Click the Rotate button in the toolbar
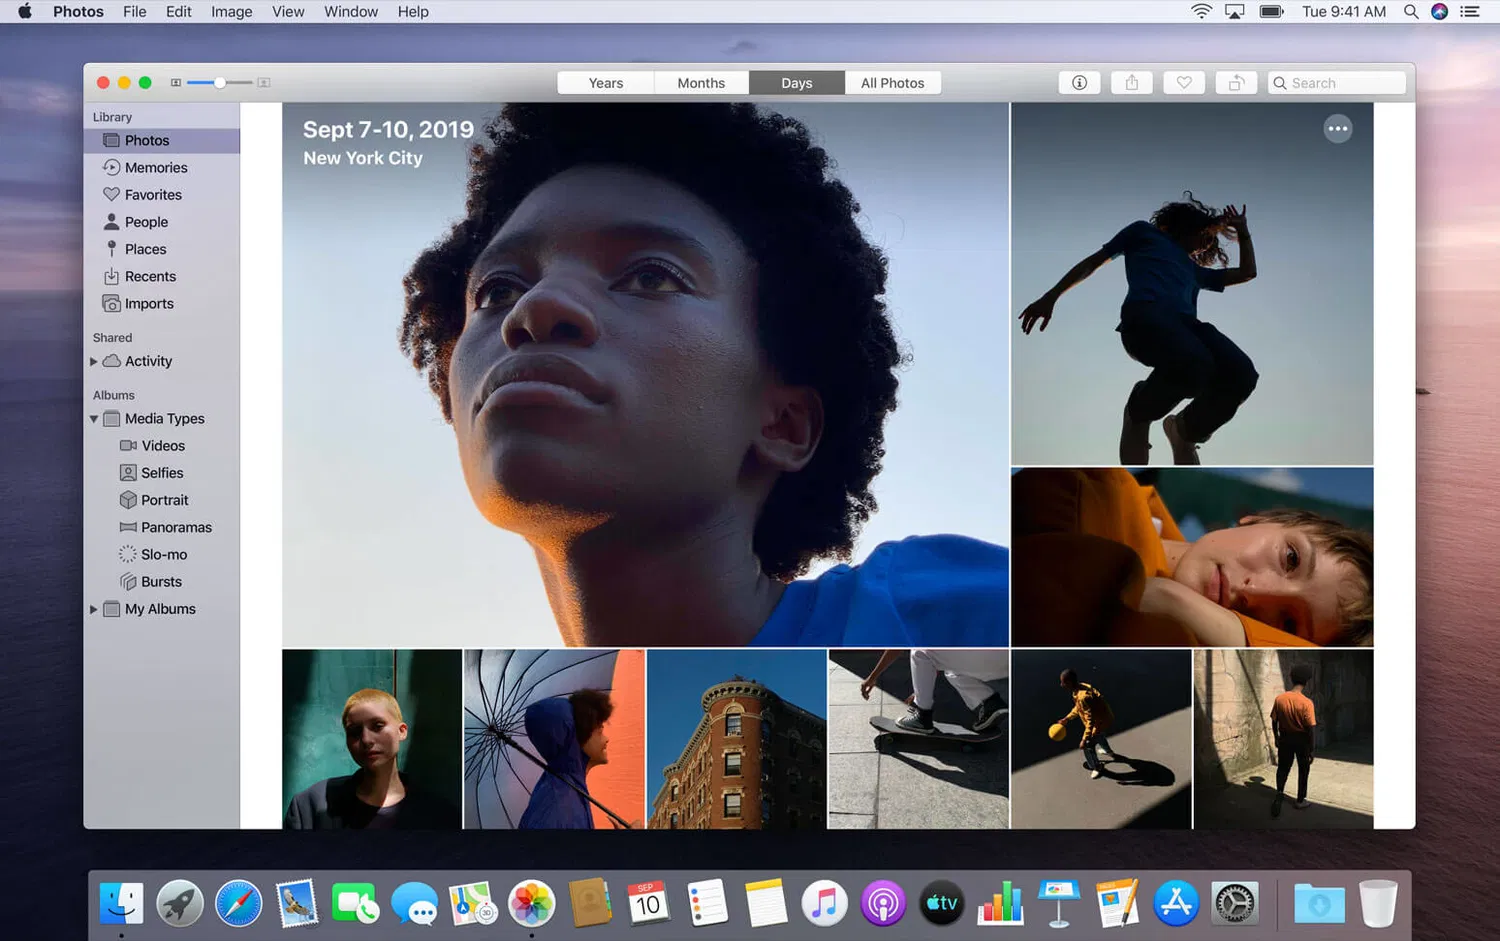This screenshot has width=1500, height=941. click(1236, 83)
